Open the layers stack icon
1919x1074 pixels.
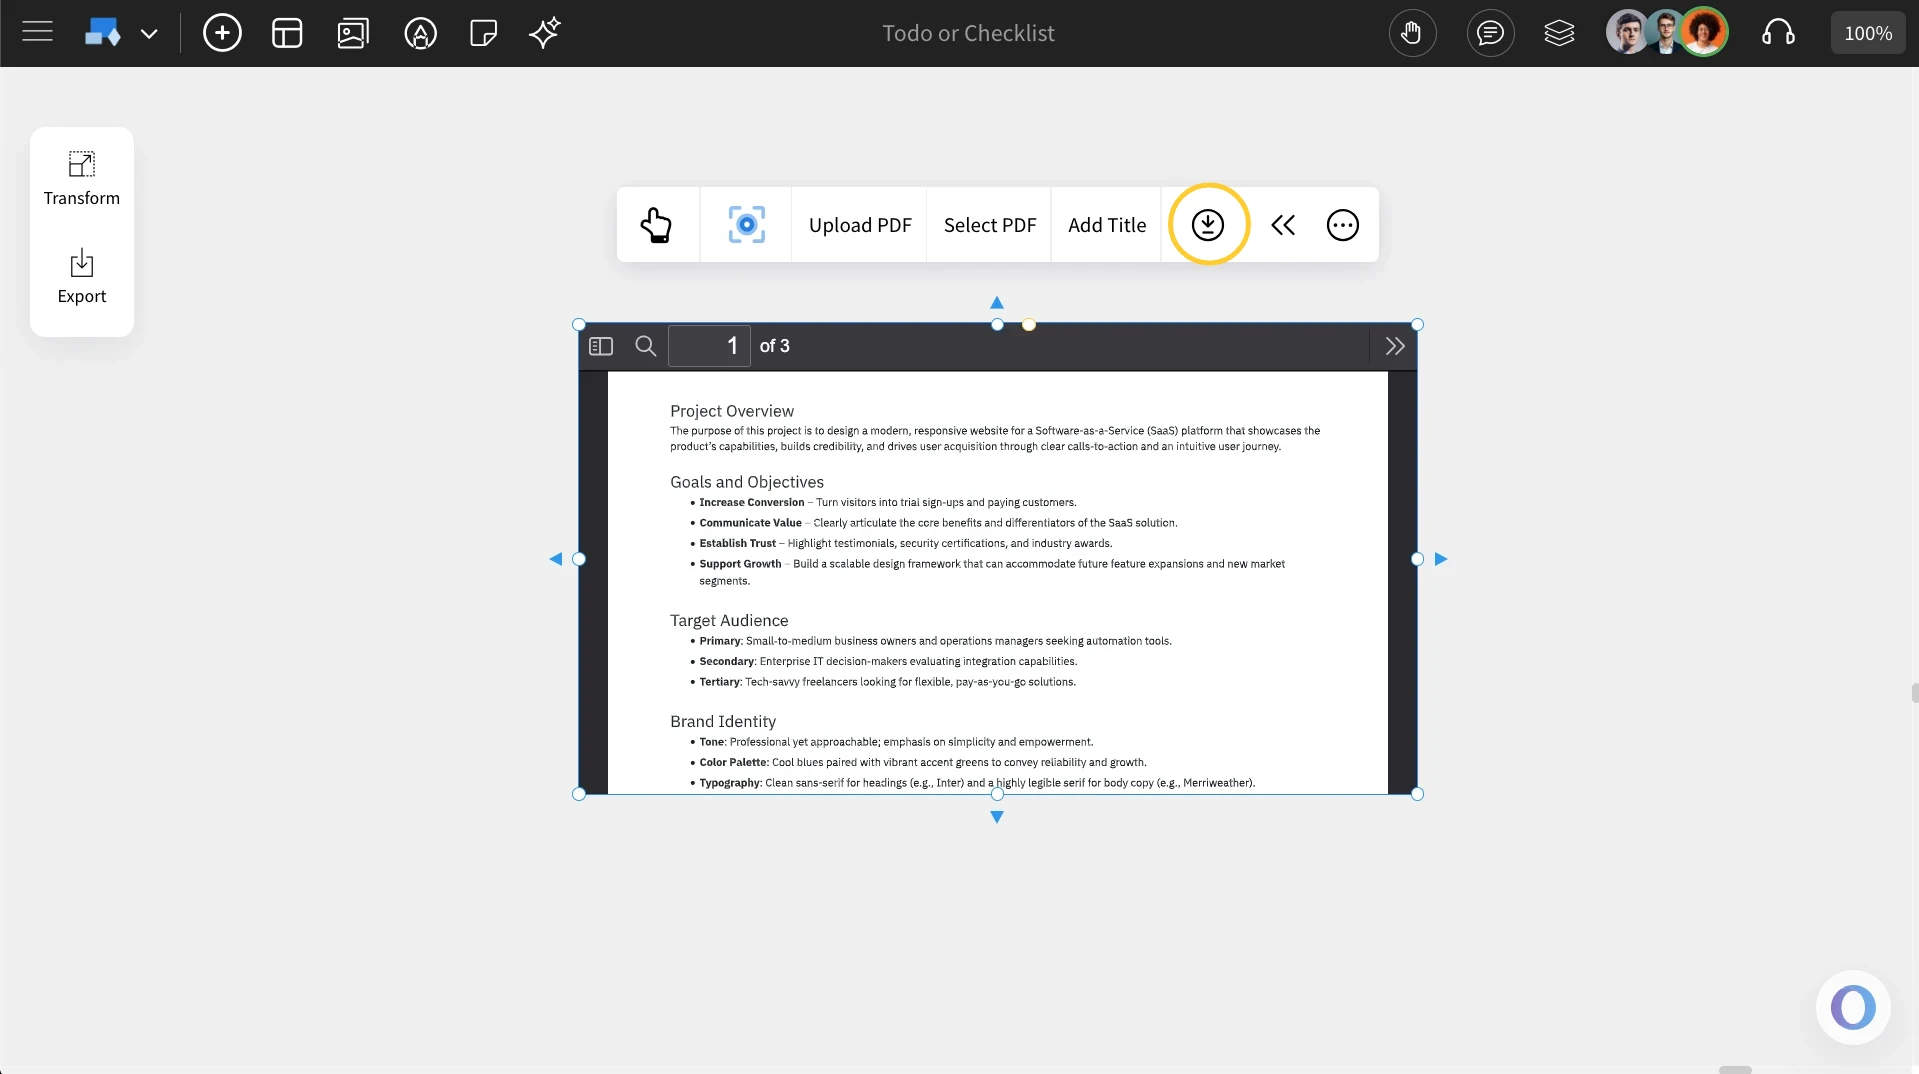[1559, 33]
